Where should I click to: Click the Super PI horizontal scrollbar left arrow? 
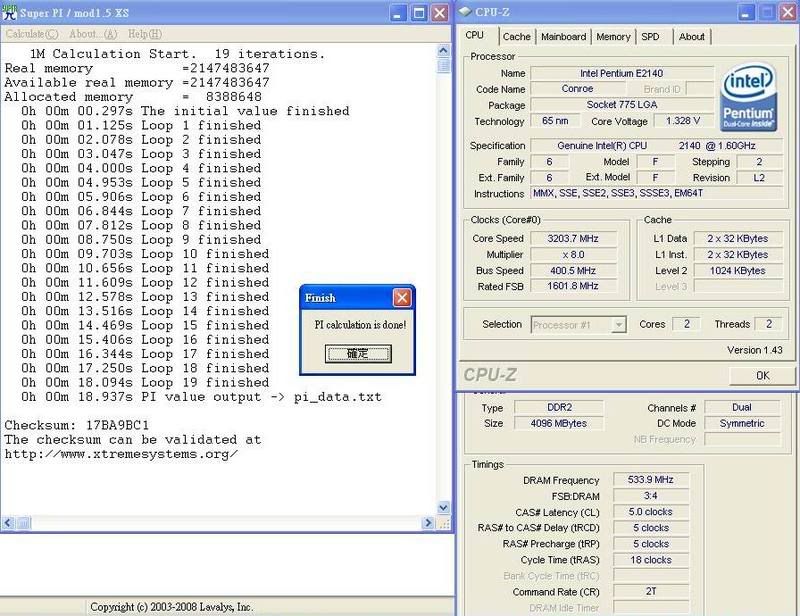8,523
